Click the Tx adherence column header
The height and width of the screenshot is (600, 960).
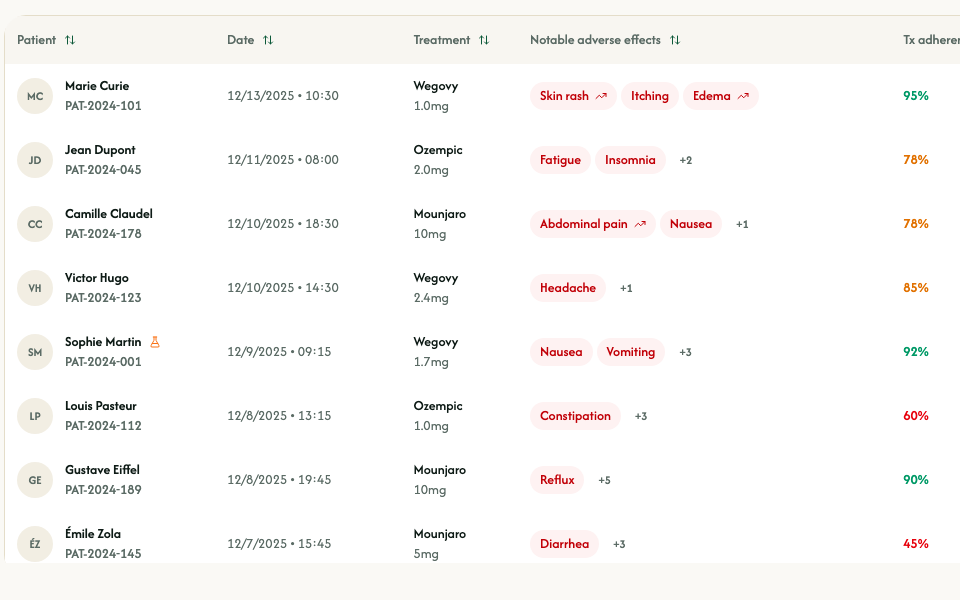pos(930,40)
